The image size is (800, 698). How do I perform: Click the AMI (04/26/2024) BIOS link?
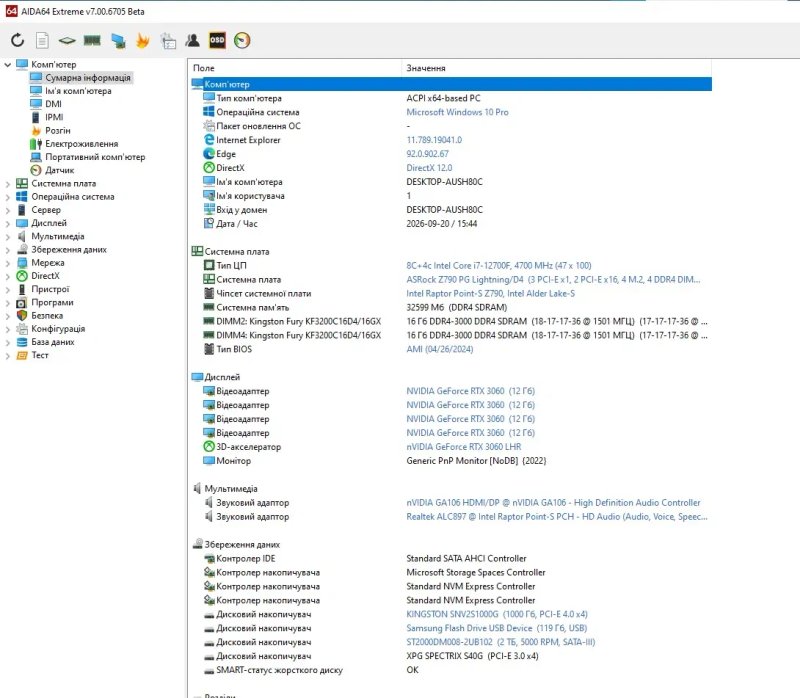coord(440,350)
